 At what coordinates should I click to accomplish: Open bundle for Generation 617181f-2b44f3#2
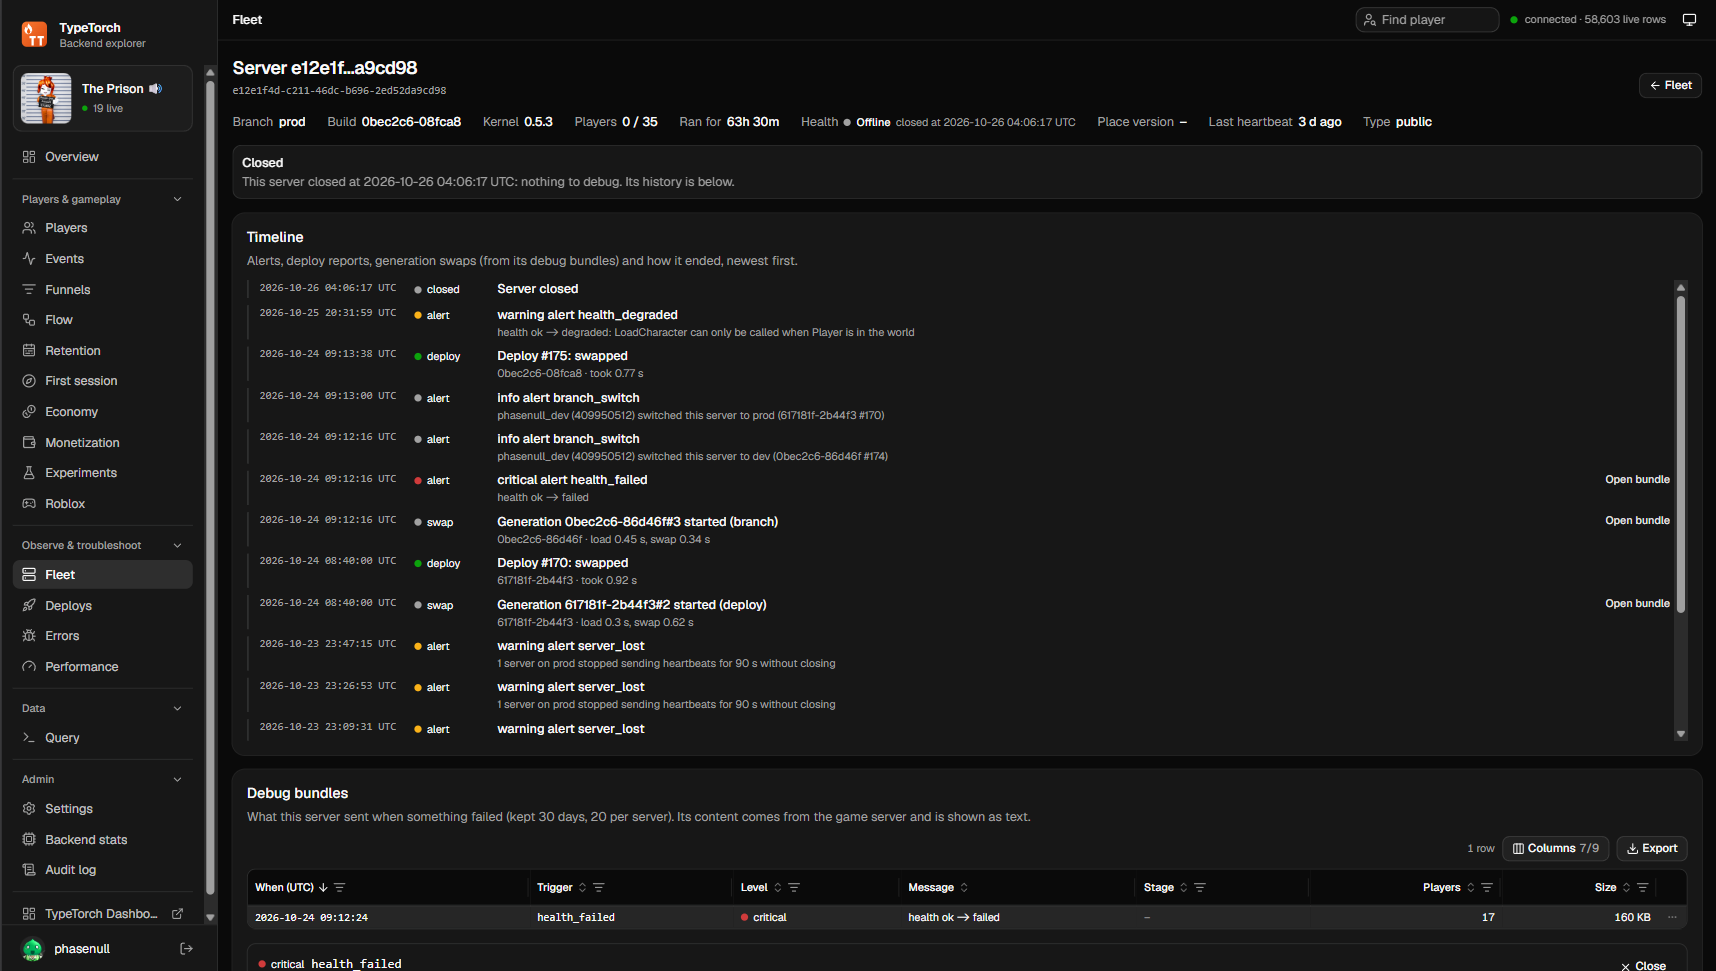pos(1637,604)
